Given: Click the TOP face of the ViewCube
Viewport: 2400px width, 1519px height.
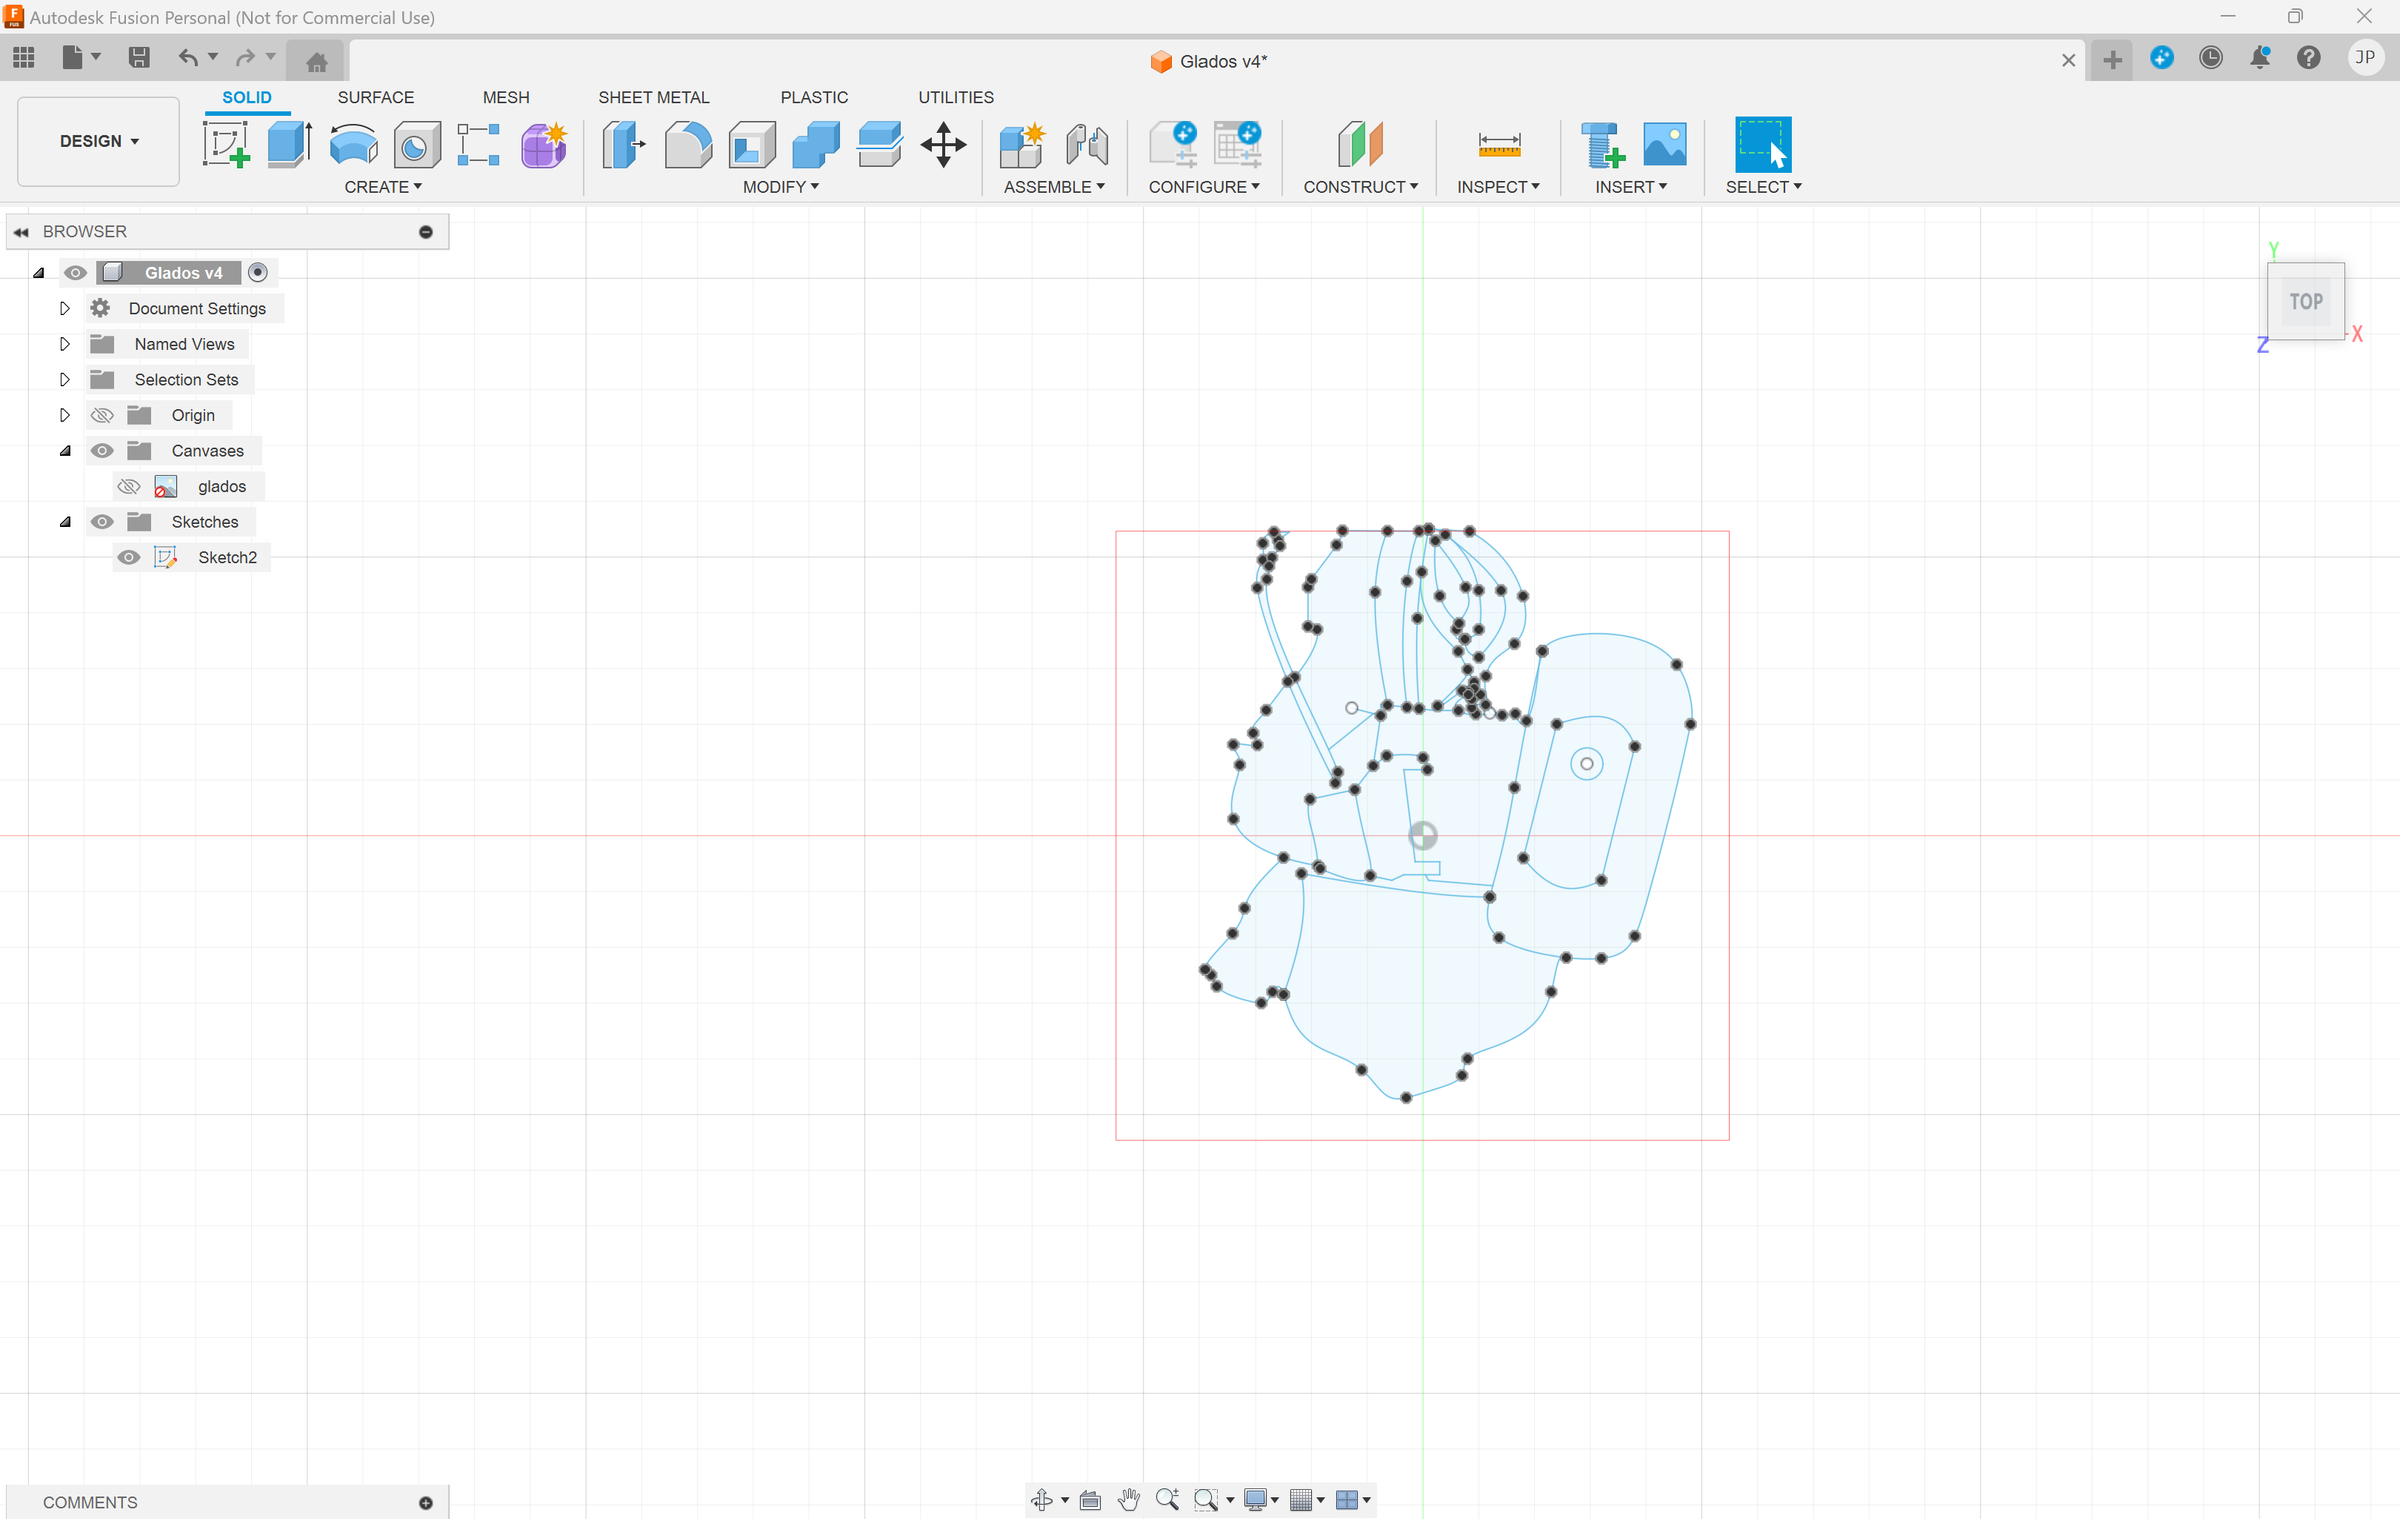Looking at the screenshot, I should point(2306,302).
